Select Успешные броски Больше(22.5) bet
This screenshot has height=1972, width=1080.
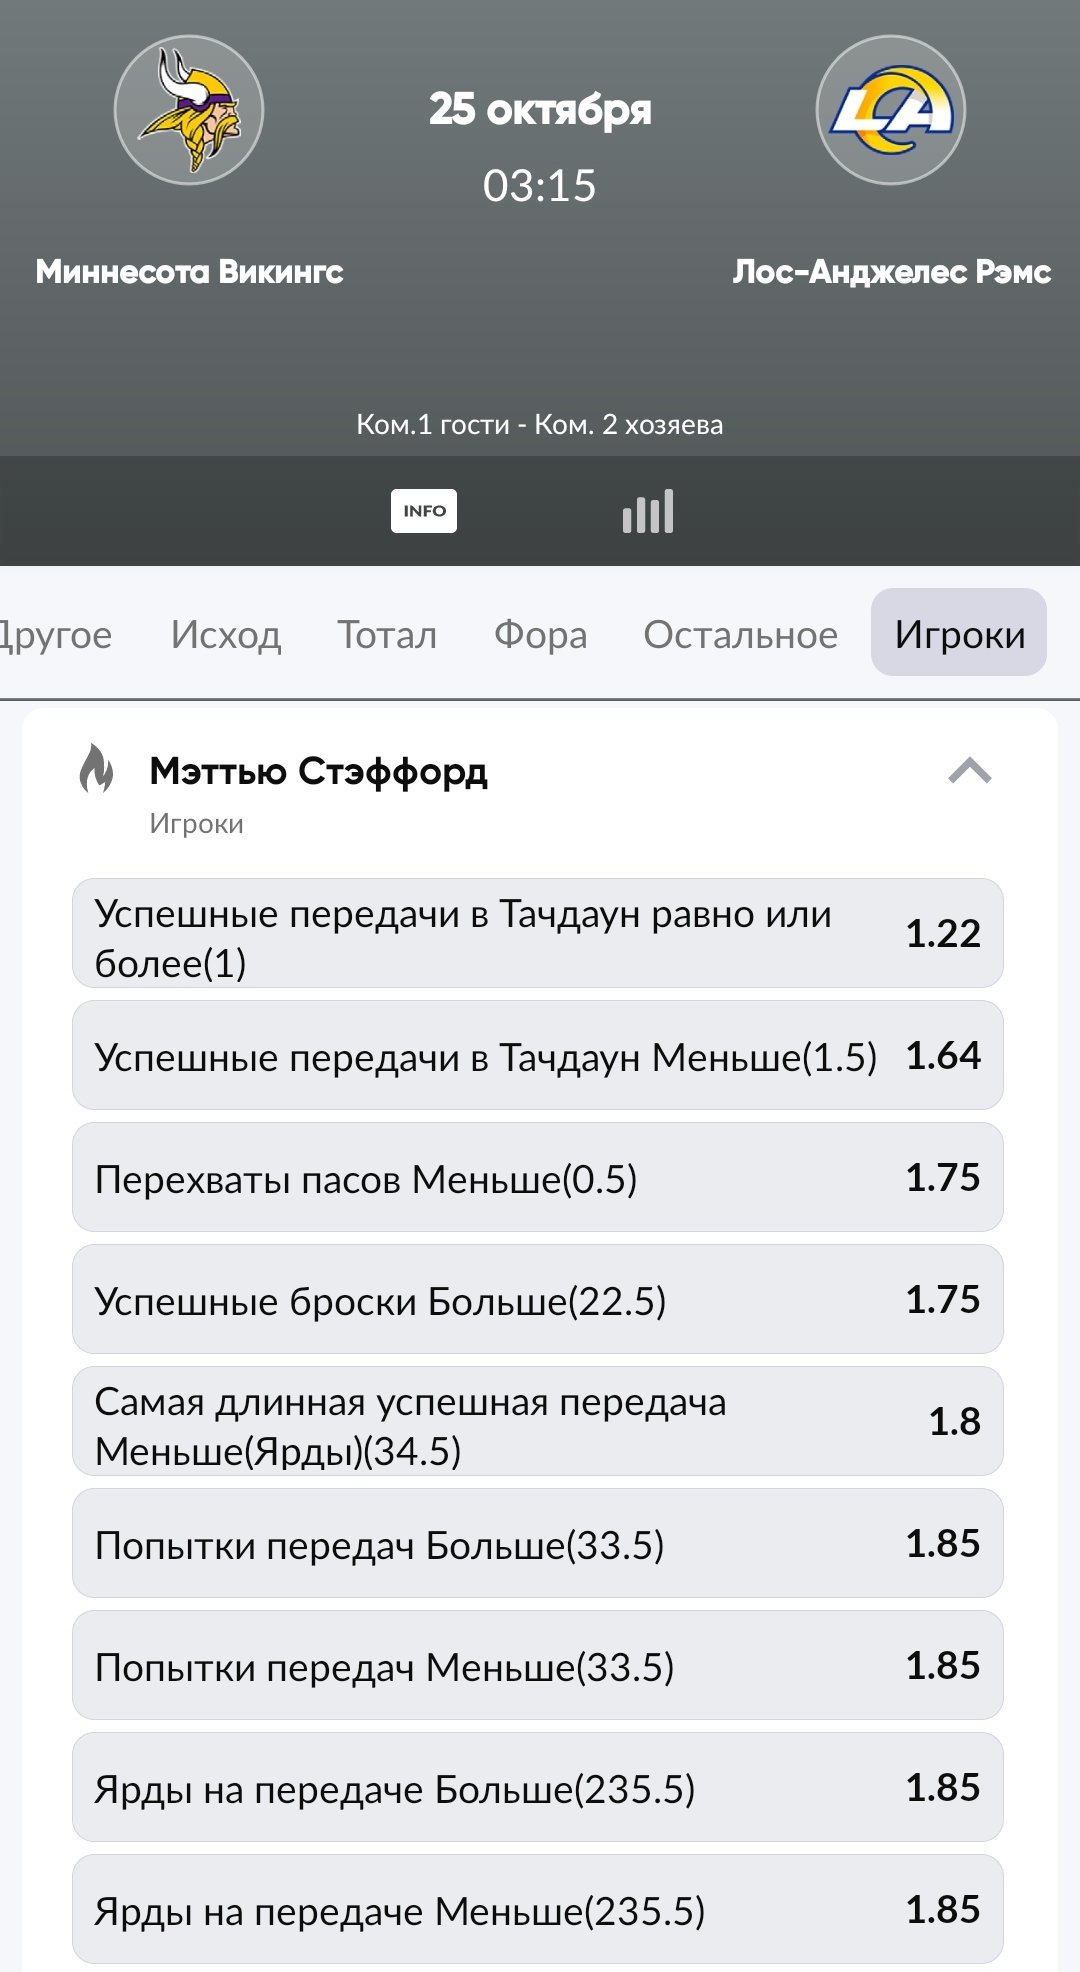538,1300
